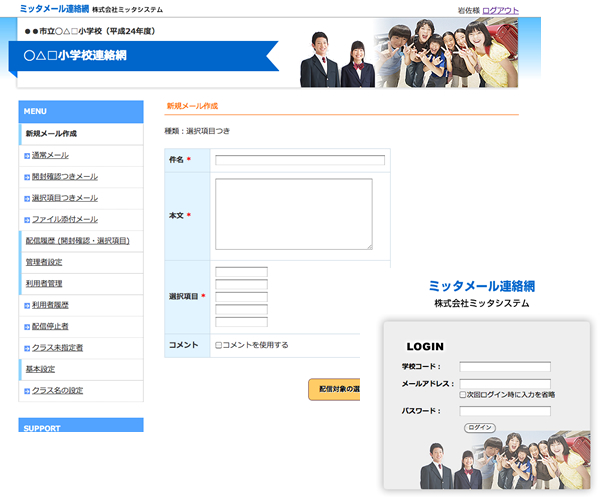Image resolution: width=600 pixels, height=501 pixels.
Task: Go to 基本設定 in the sidebar
Action: pos(40,369)
